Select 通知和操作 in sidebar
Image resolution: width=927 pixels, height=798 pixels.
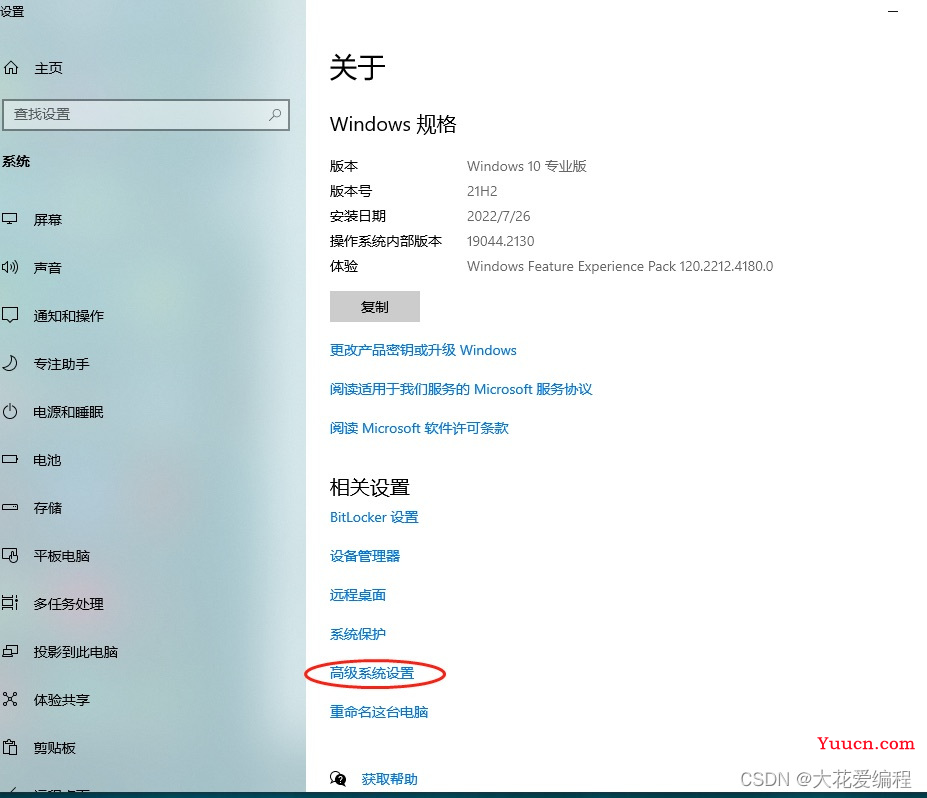point(69,316)
